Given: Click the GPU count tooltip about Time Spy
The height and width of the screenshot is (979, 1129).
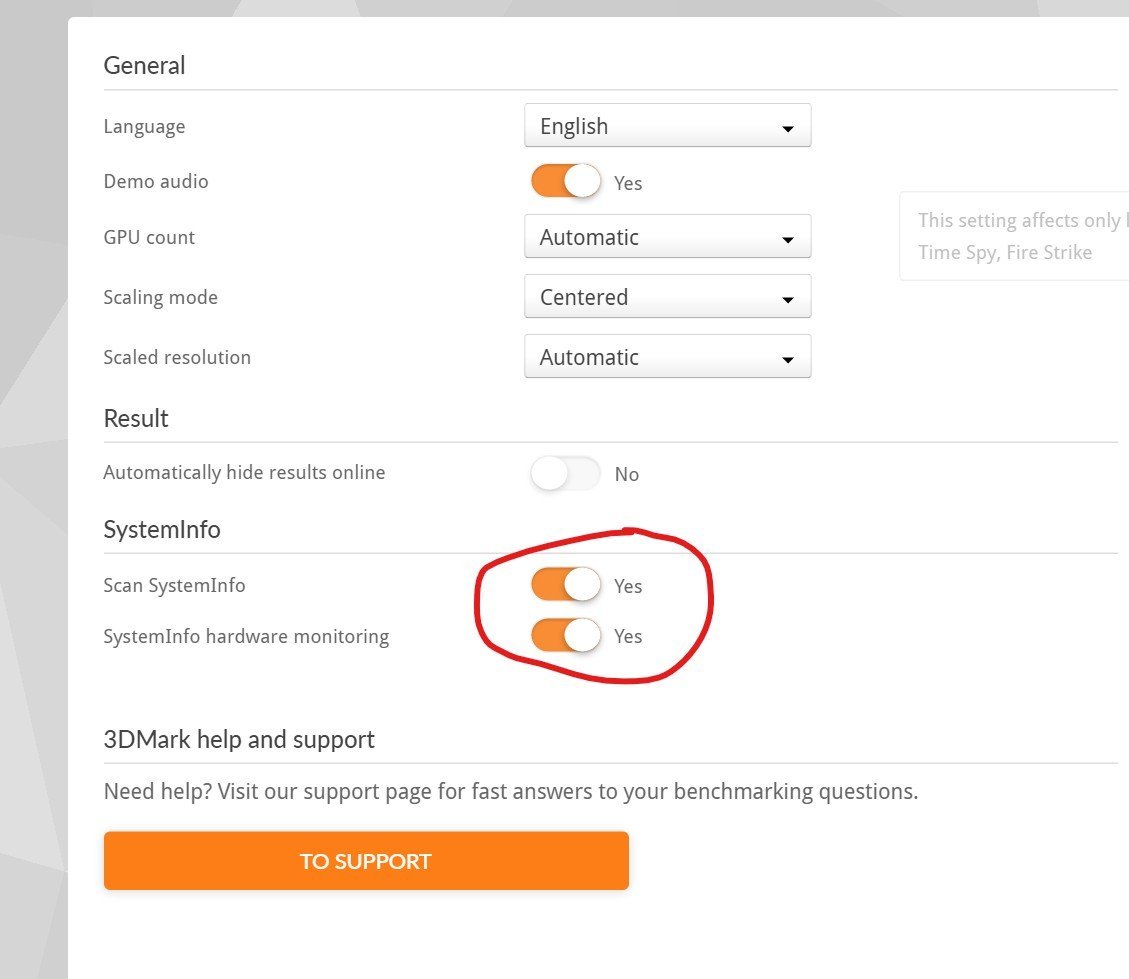Looking at the screenshot, I should (1014, 236).
